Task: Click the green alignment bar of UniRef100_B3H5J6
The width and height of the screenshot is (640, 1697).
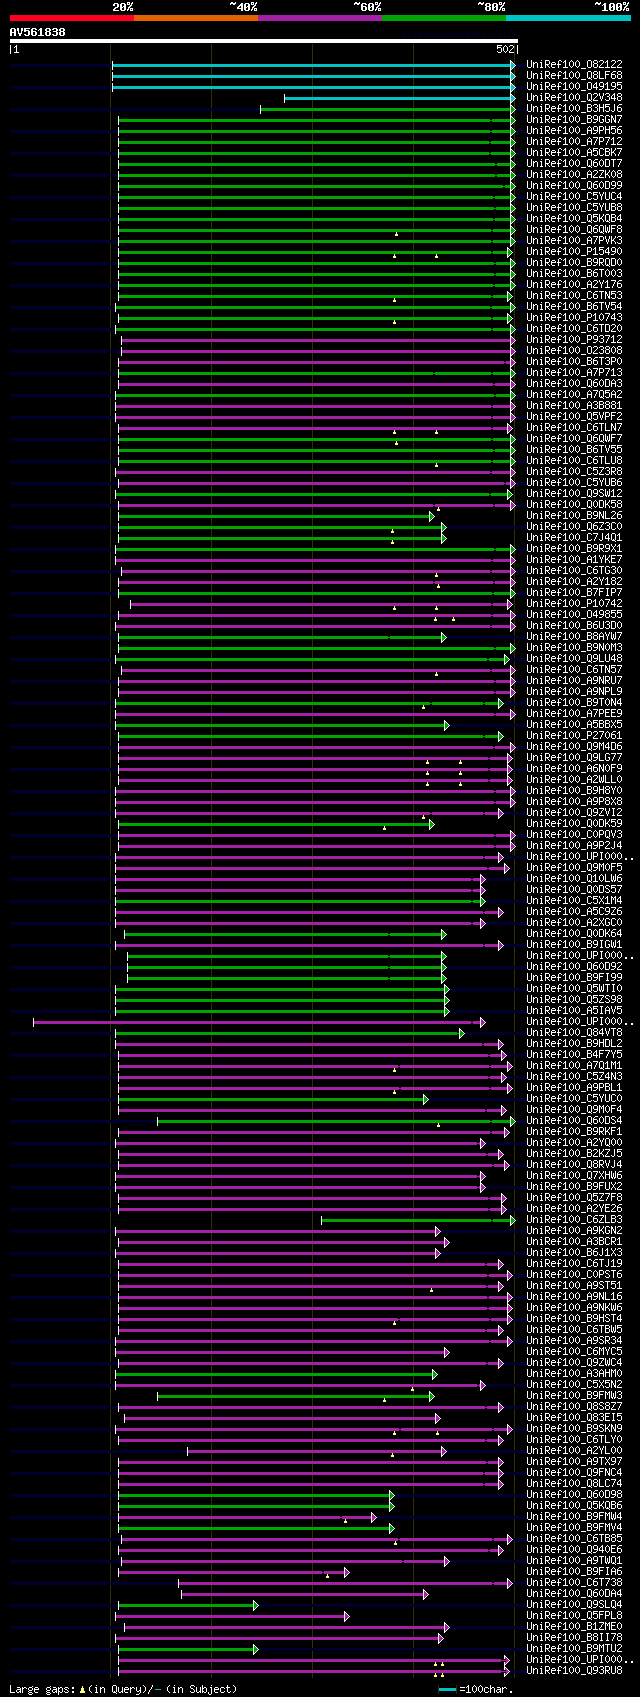Action: tap(388, 109)
